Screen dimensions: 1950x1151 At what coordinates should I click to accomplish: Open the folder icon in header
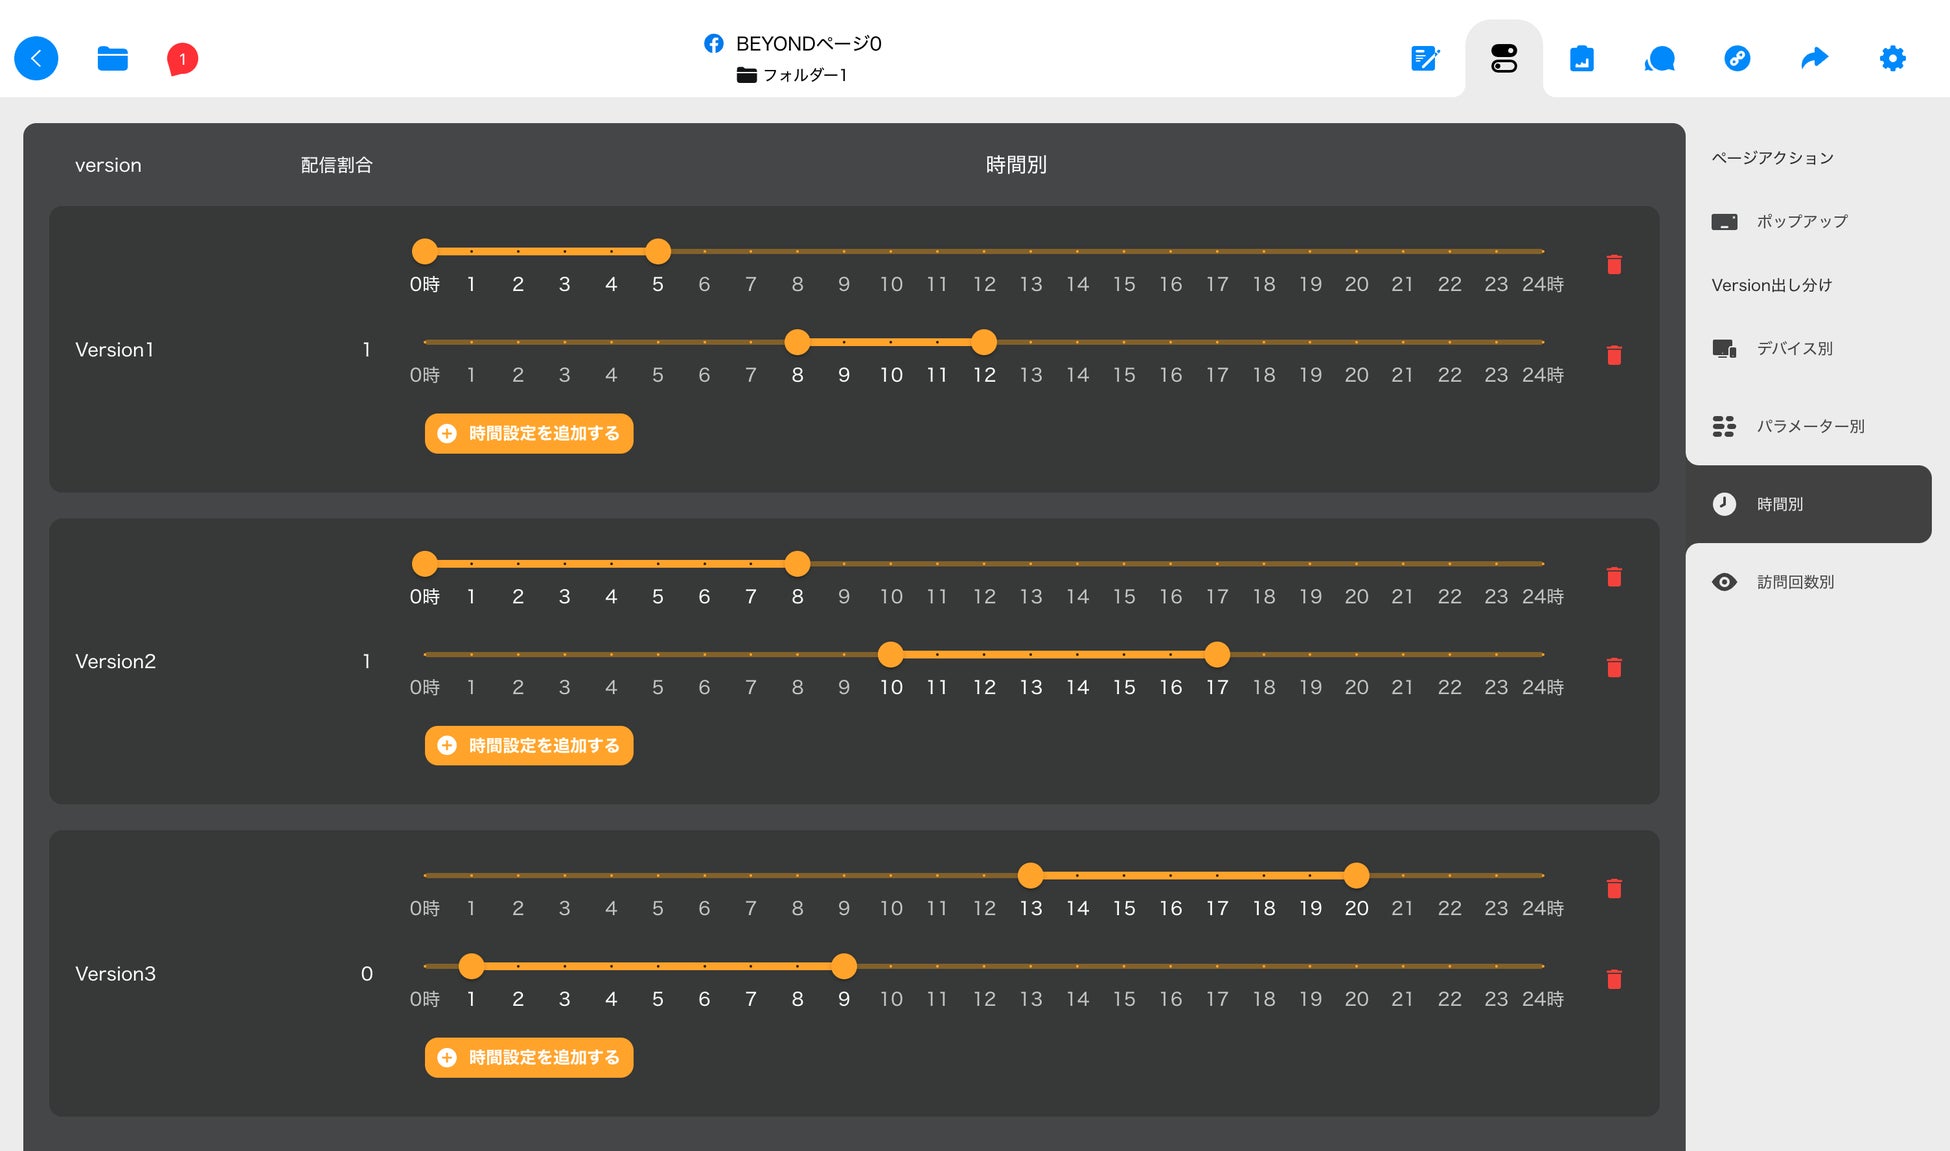112,58
